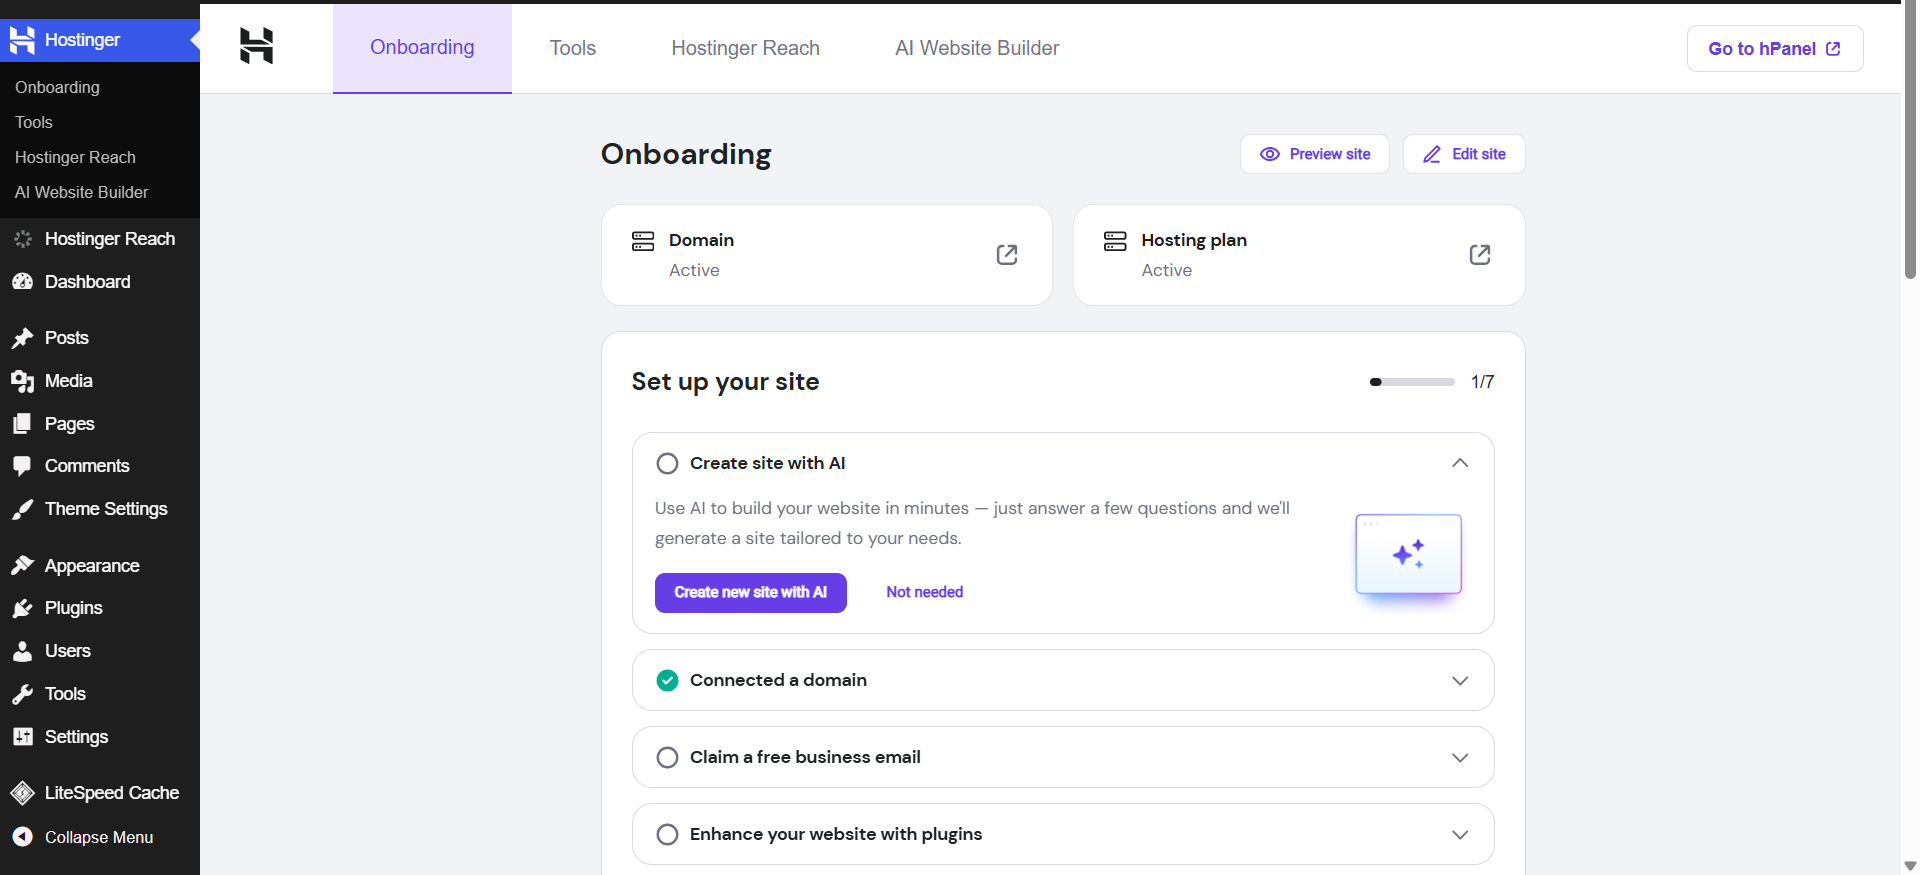Expand Enhance your website with plugins section

point(1460,835)
